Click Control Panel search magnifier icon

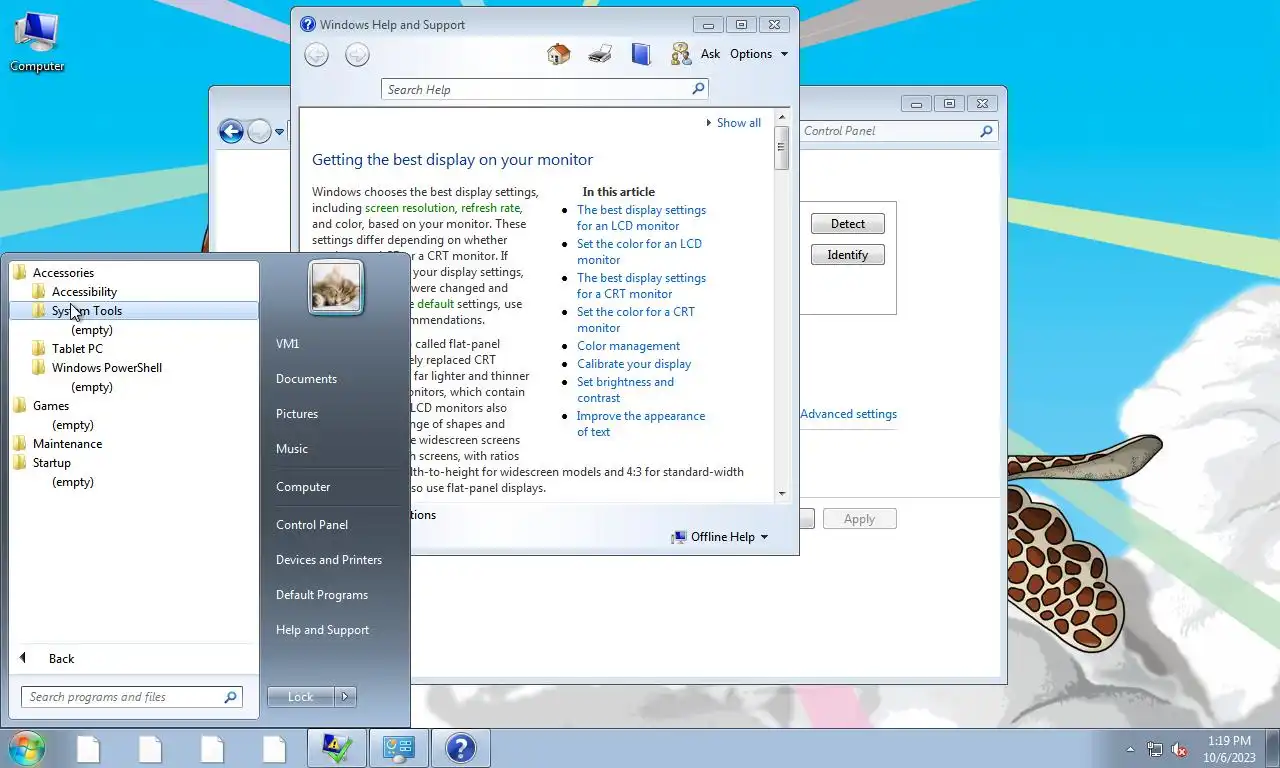click(986, 131)
